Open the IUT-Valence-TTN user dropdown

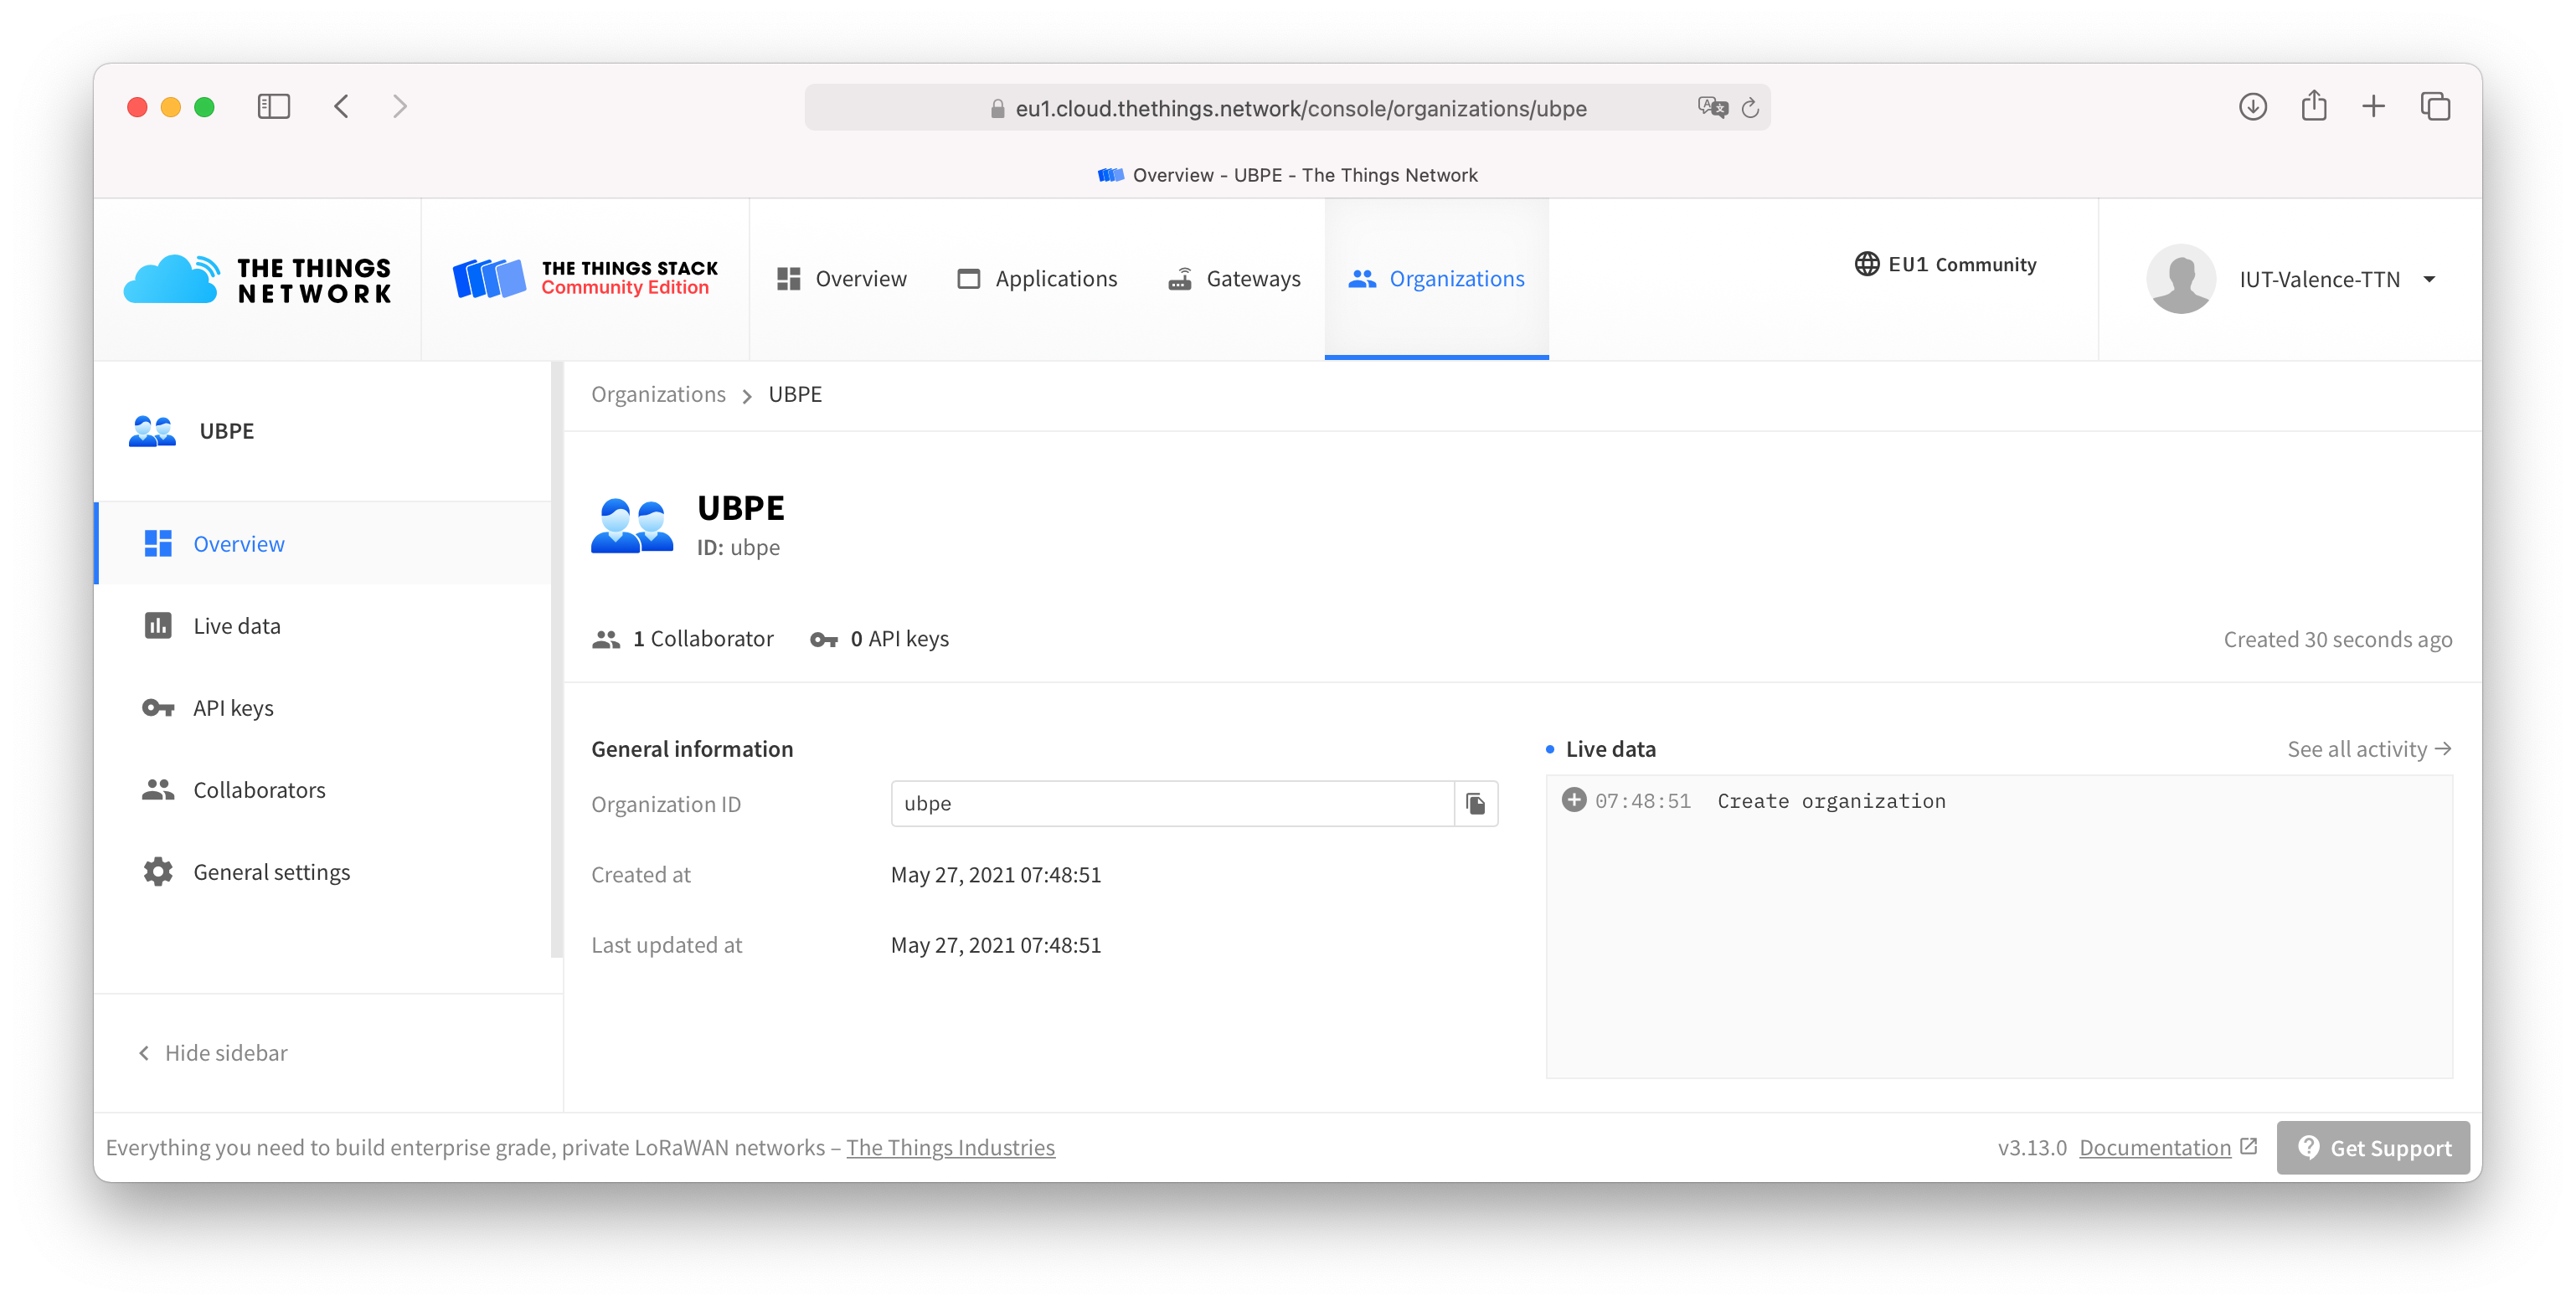(2337, 279)
